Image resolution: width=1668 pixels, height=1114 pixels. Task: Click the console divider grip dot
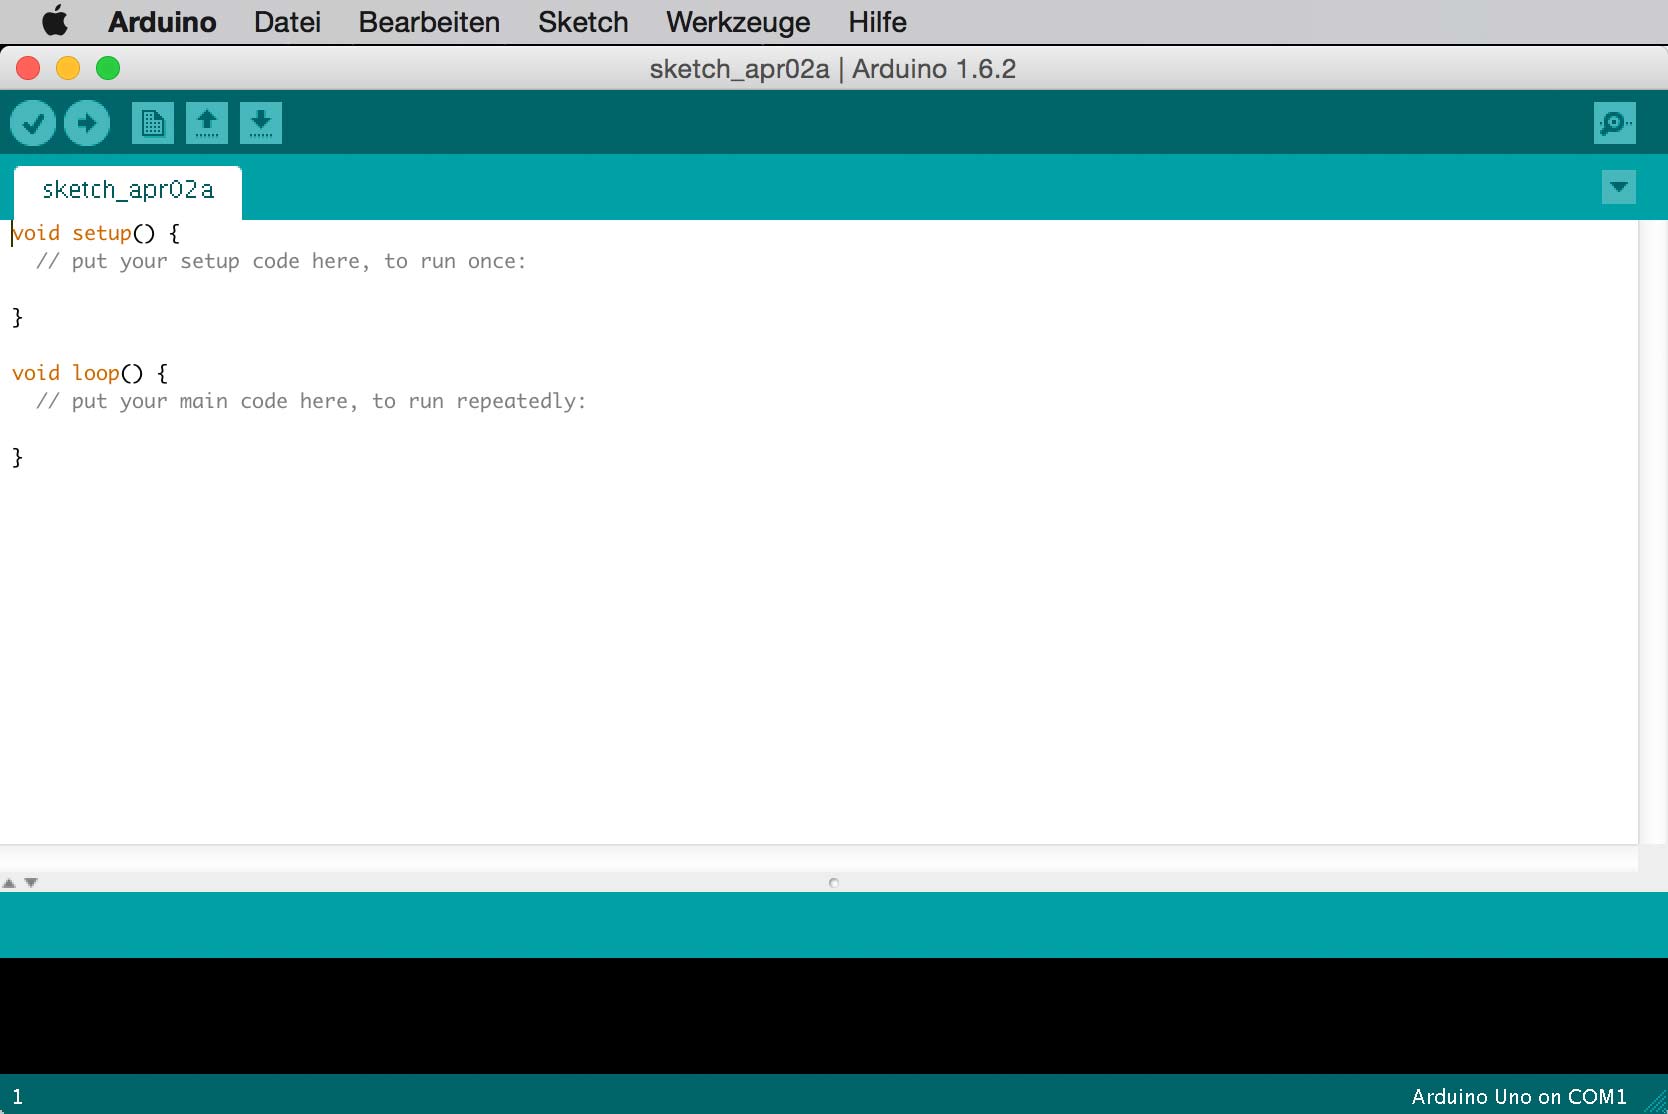click(834, 883)
